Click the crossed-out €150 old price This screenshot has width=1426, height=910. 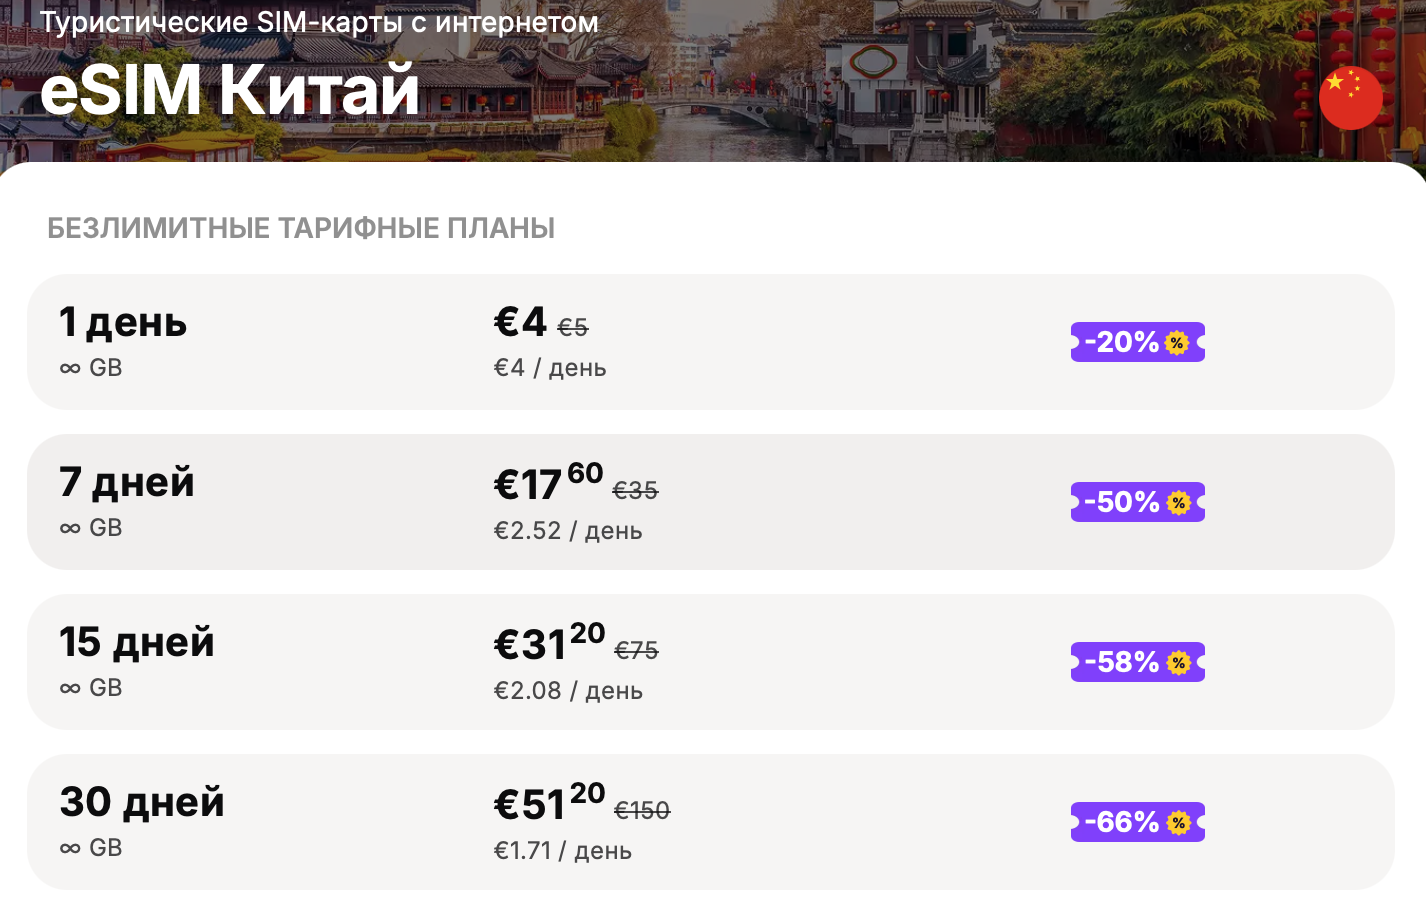tap(642, 810)
